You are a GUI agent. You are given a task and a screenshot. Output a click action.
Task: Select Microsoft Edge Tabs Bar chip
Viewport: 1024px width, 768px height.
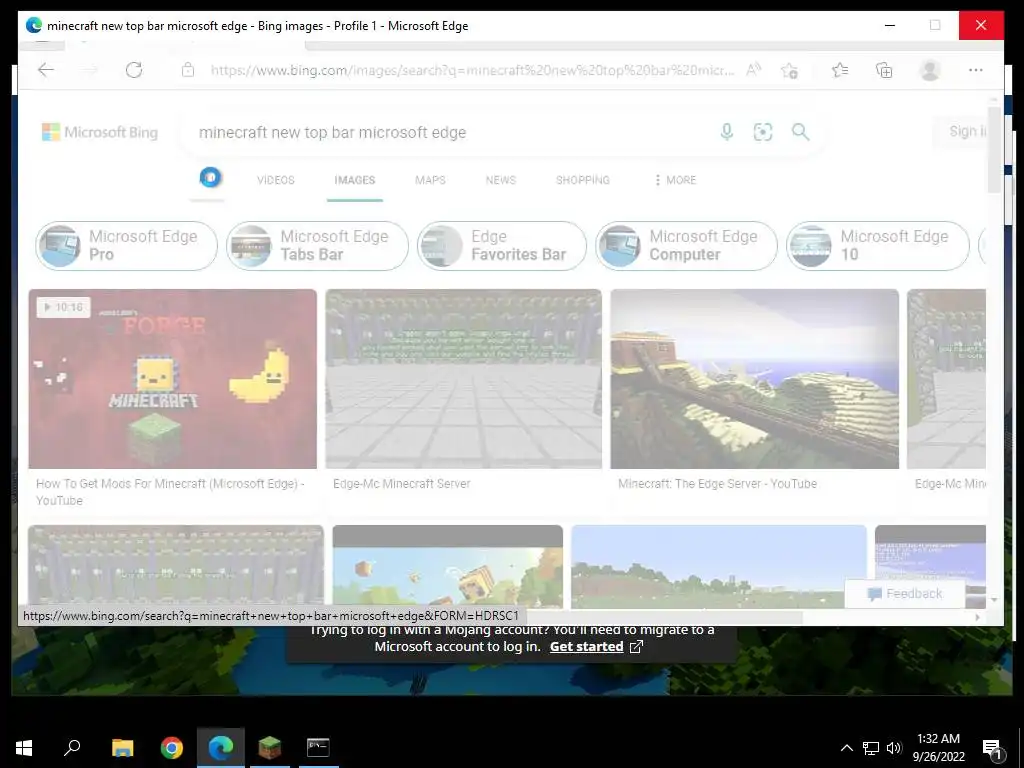point(317,246)
